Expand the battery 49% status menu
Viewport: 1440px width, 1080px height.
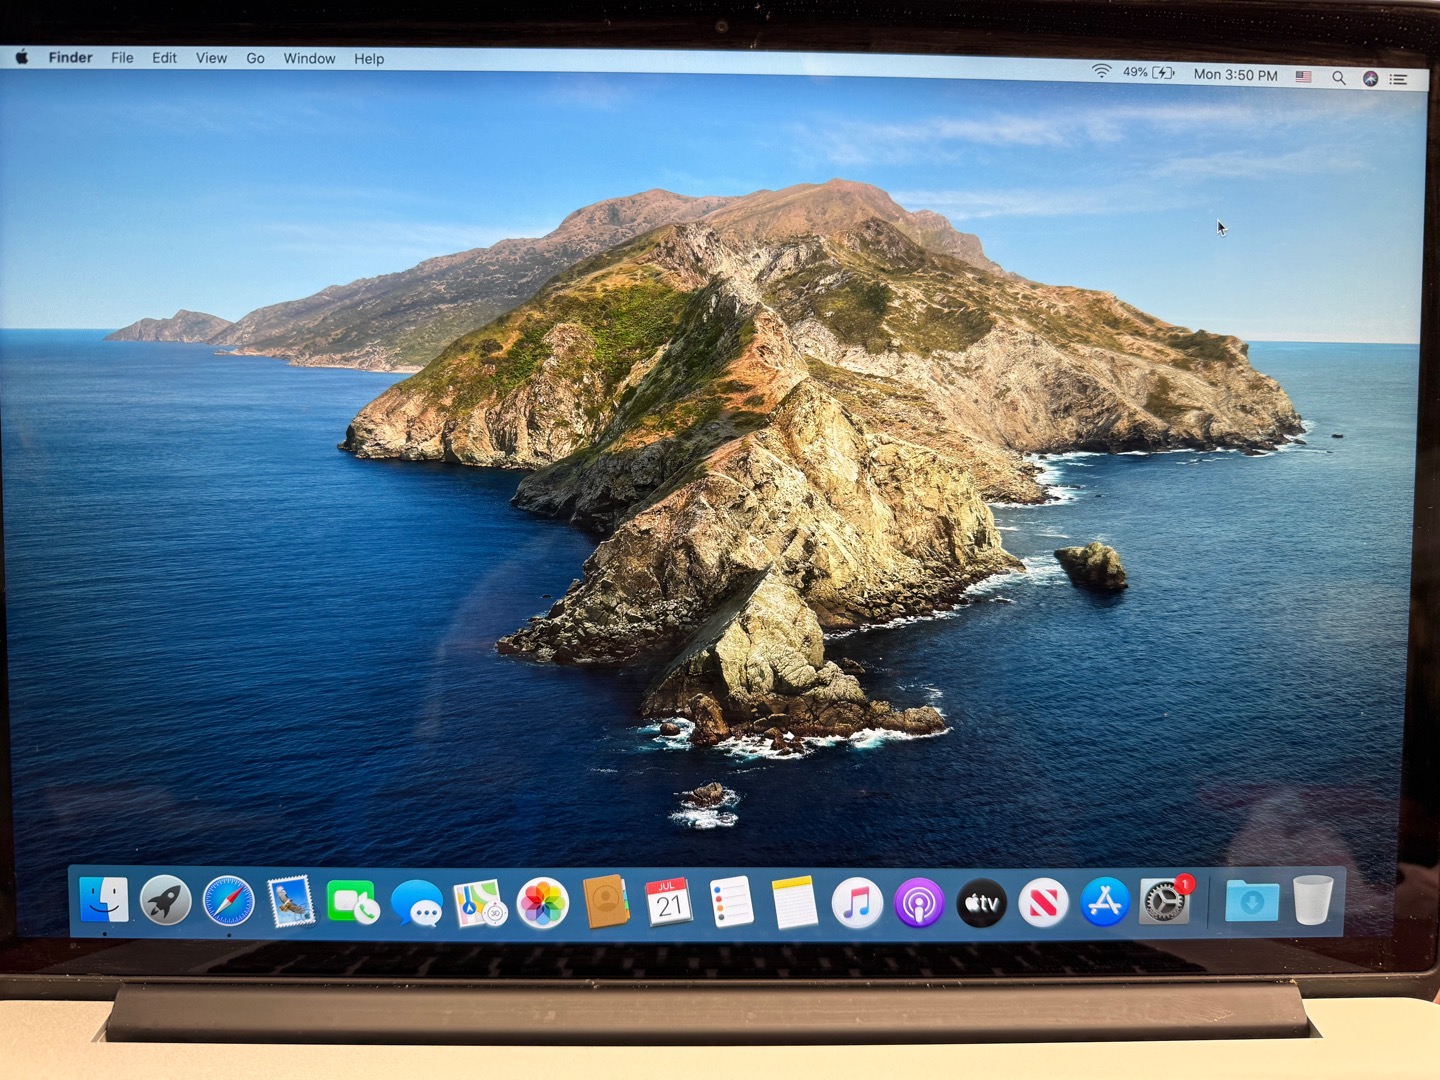point(1148,73)
